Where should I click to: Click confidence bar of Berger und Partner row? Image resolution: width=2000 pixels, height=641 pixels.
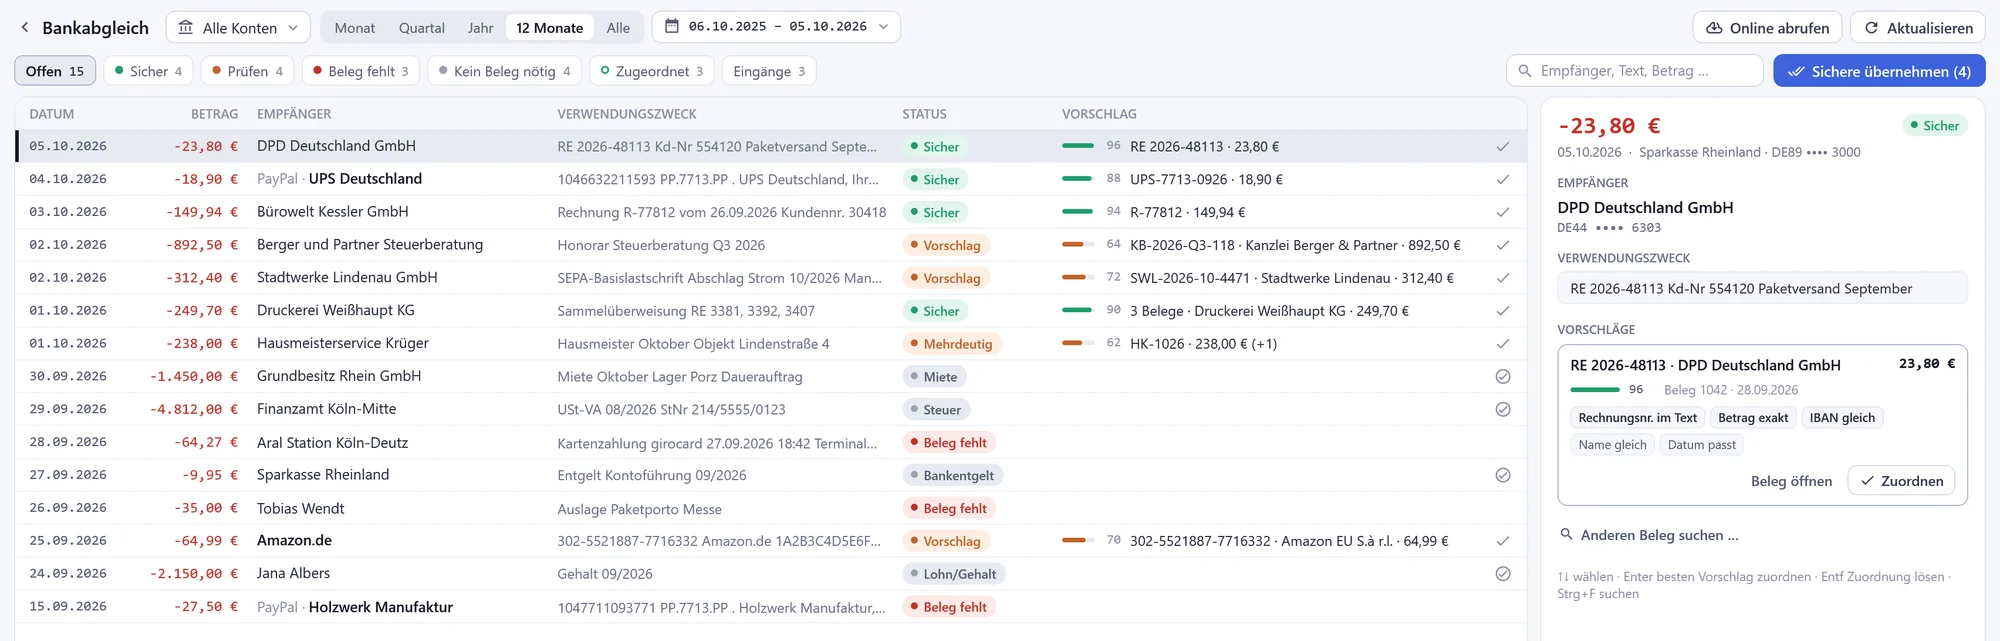pyautogui.click(x=1078, y=245)
